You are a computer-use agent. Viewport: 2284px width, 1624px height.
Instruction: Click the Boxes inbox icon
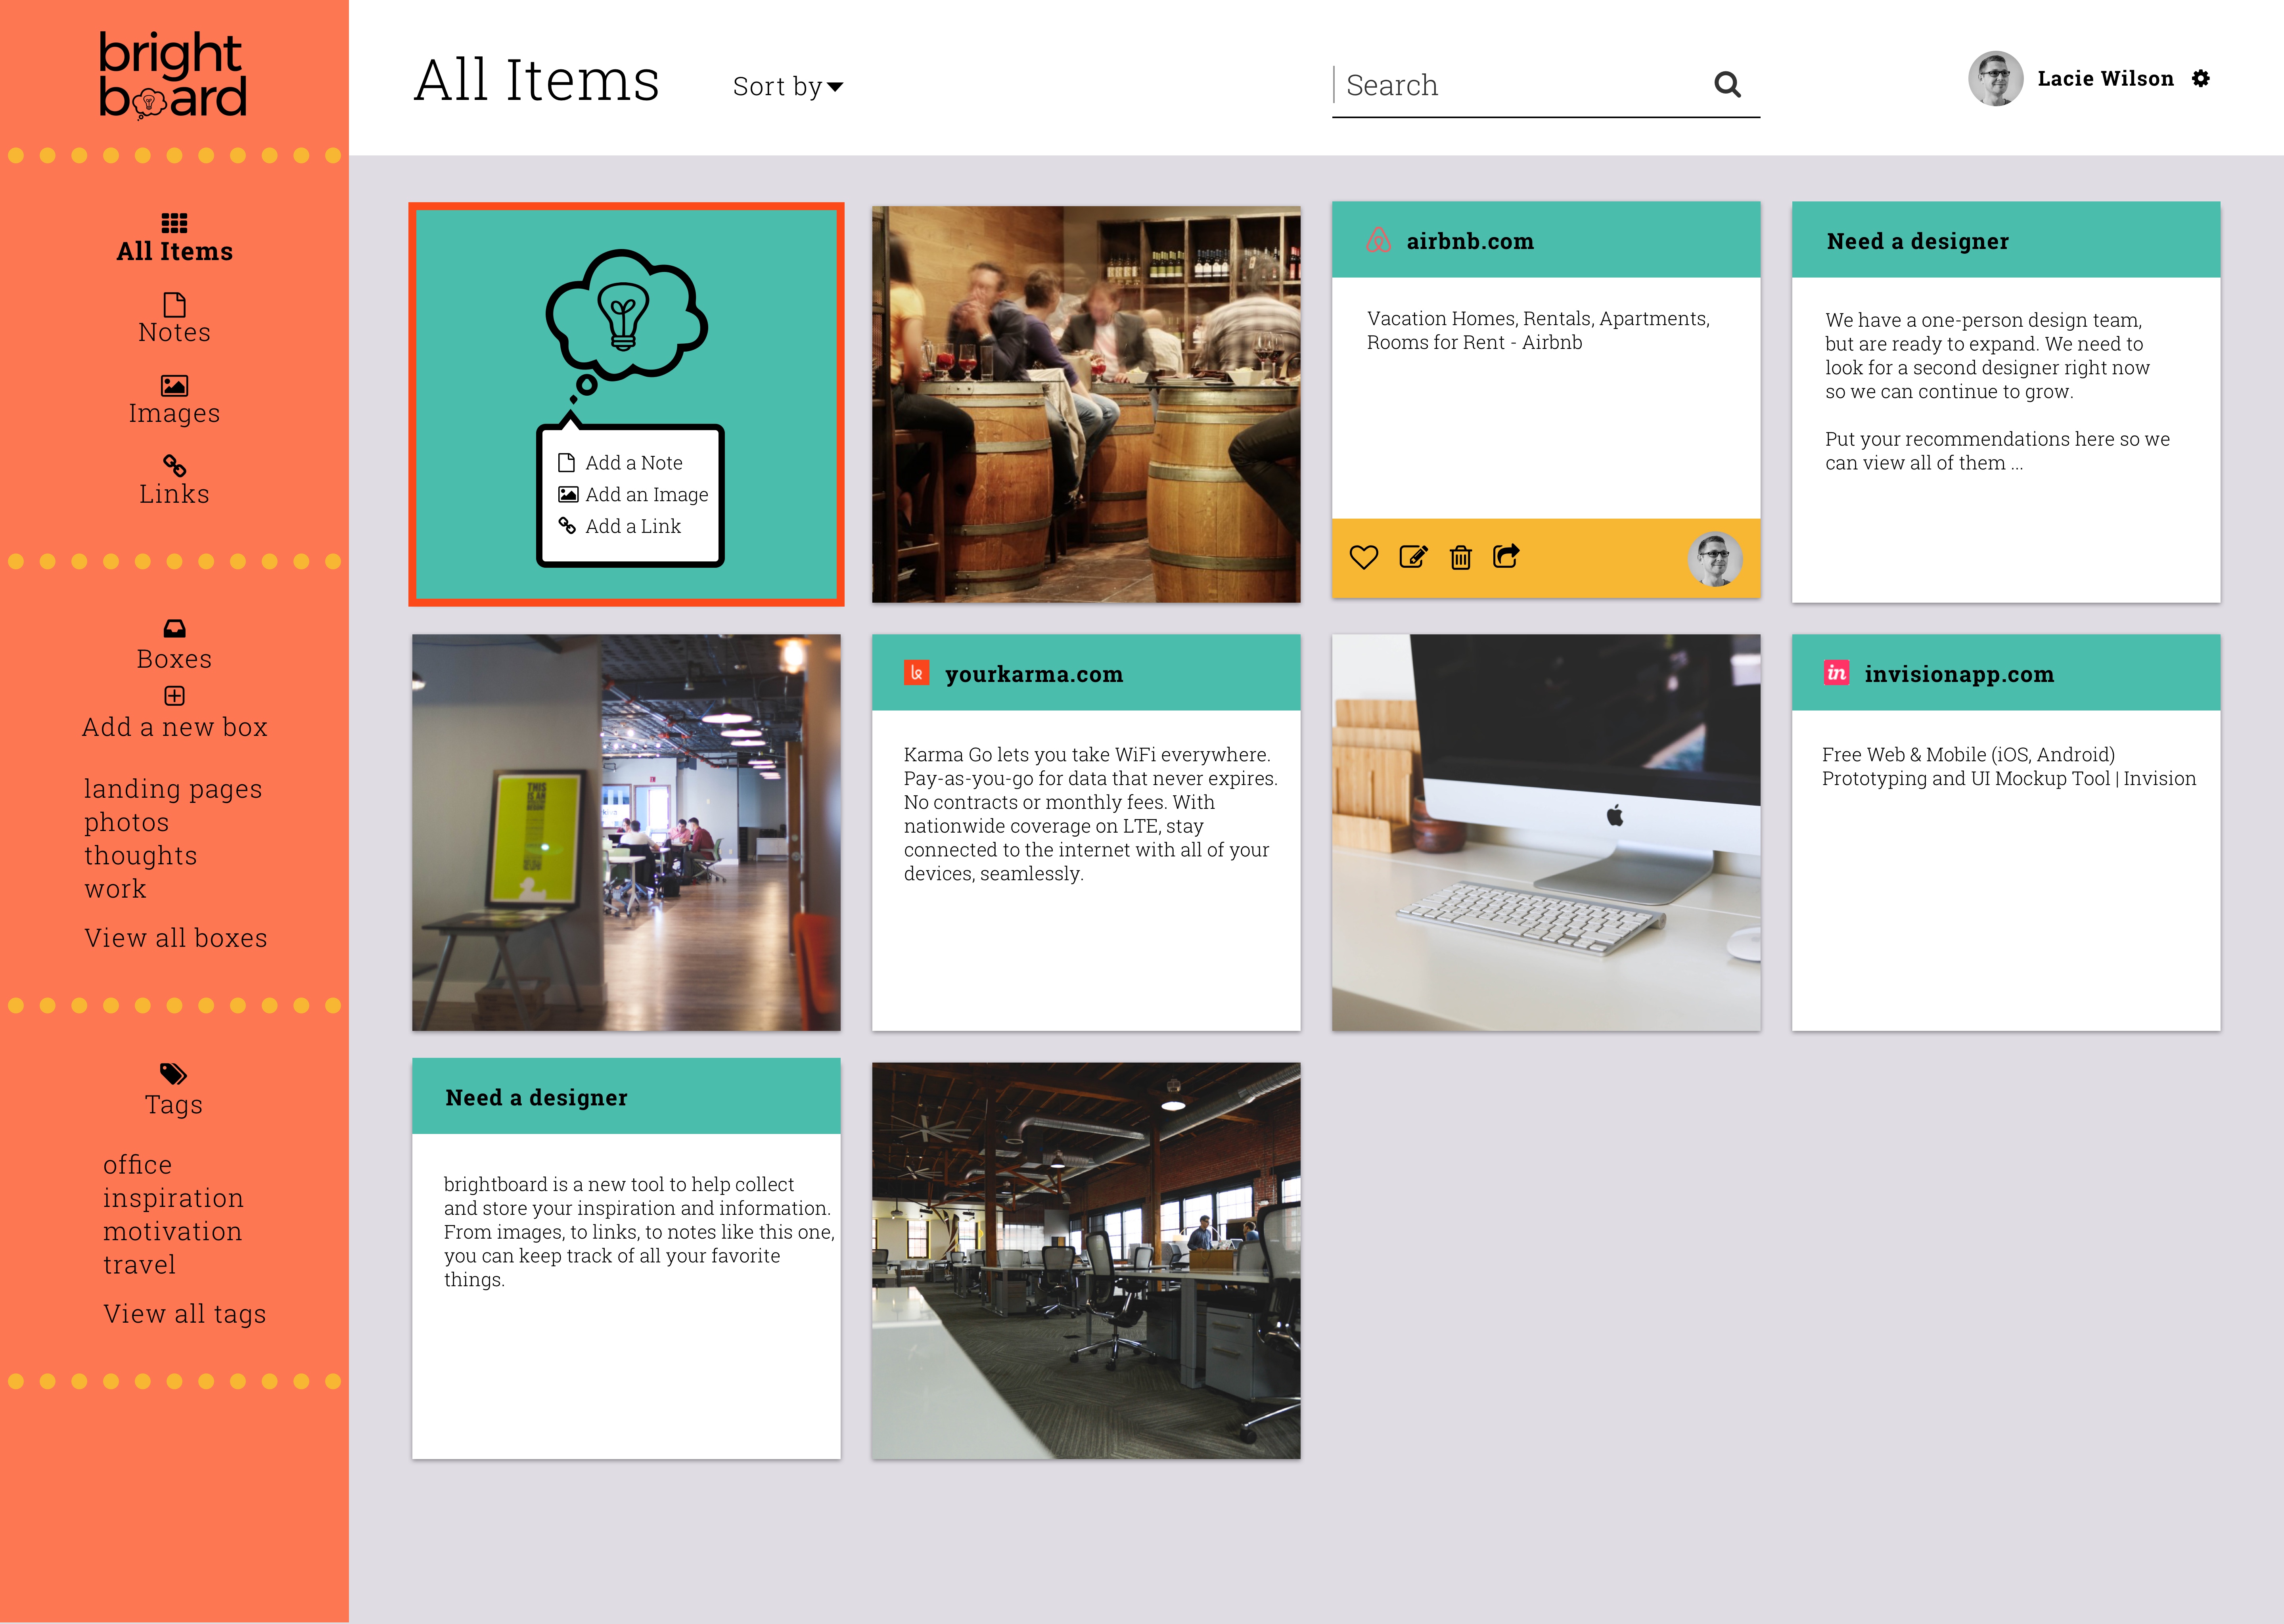174,628
